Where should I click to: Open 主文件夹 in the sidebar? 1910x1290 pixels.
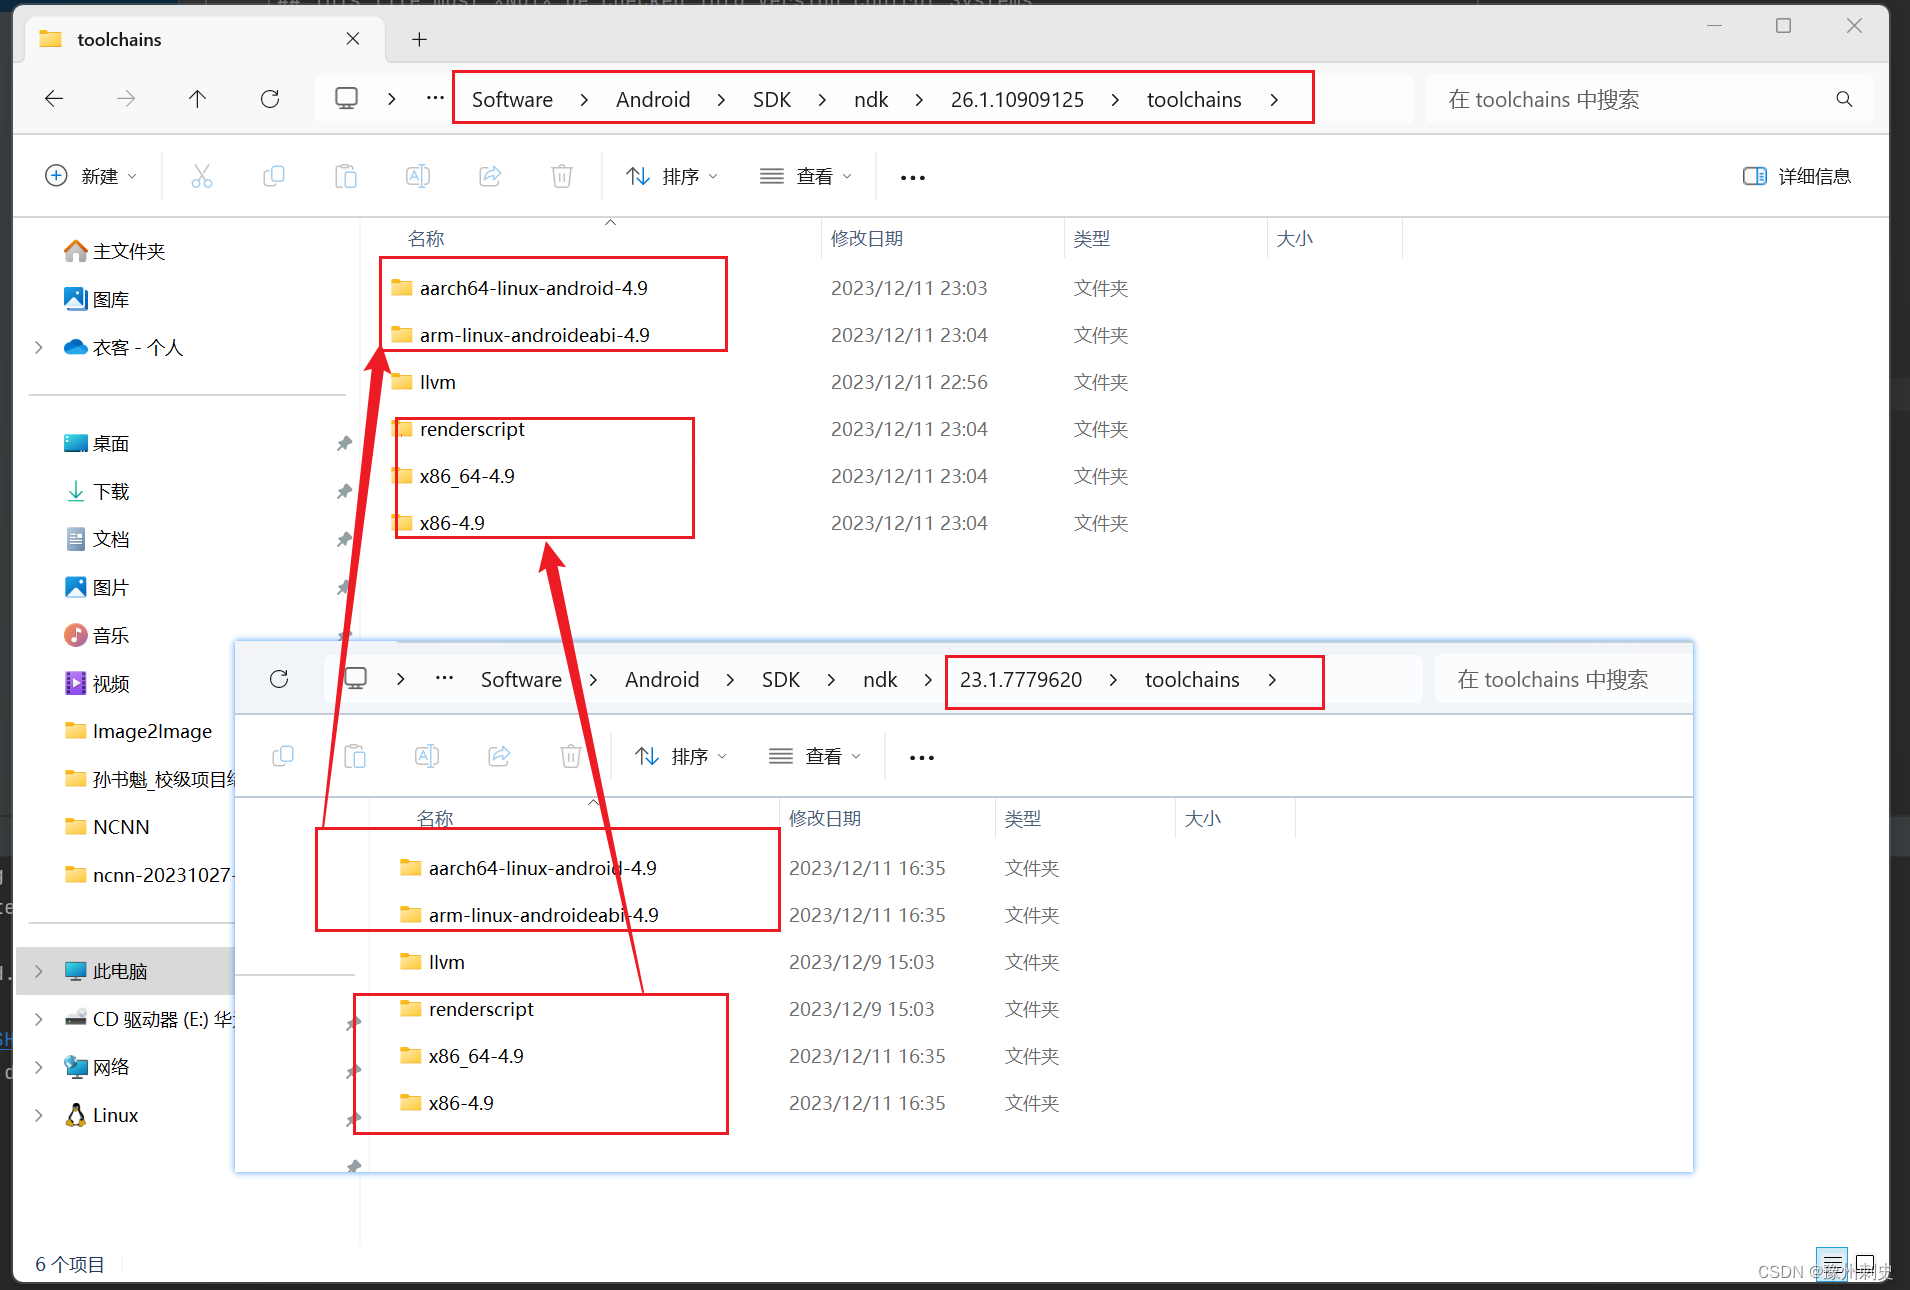[x=114, y=251]
